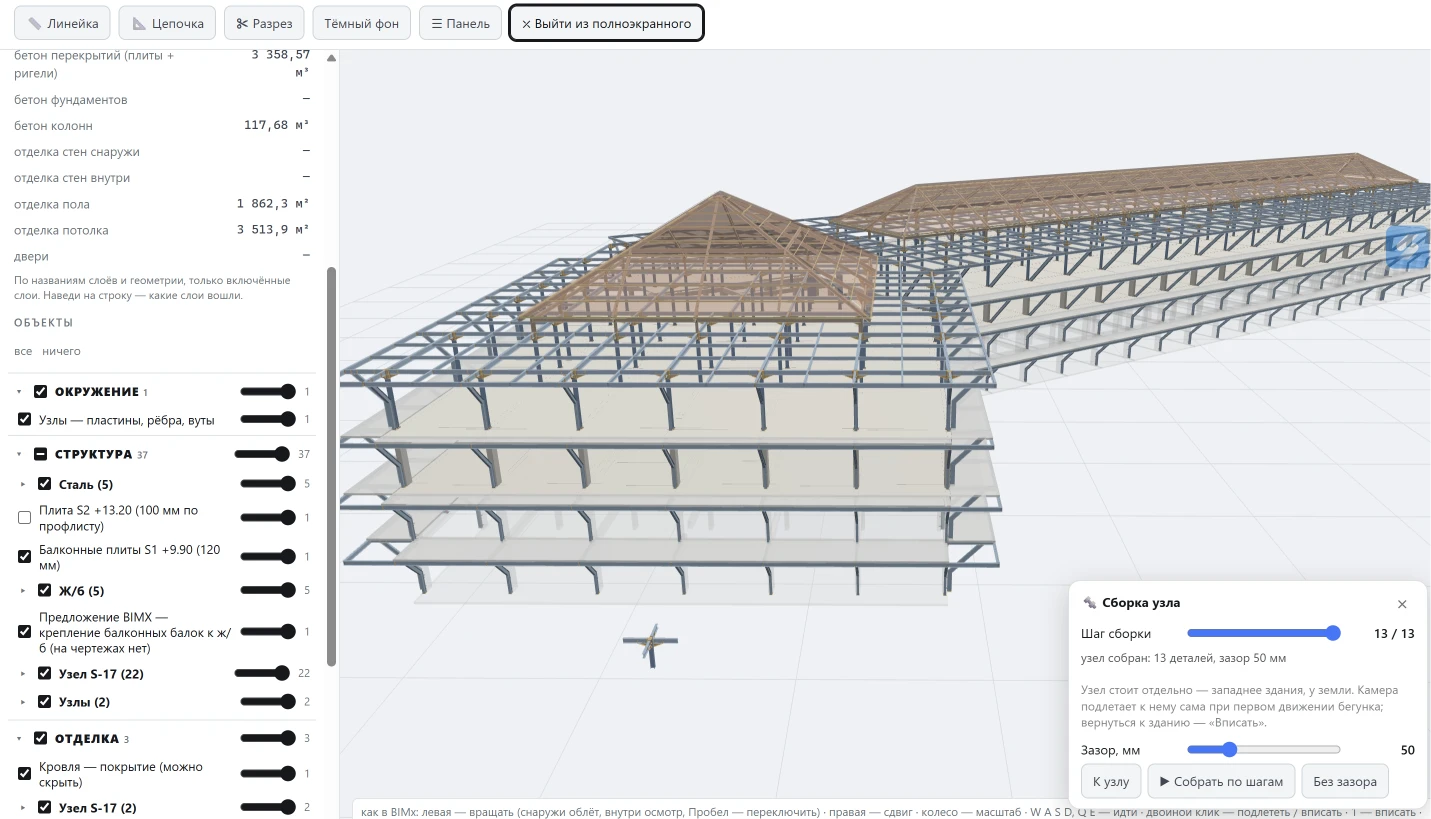Uncheck the Сталь (5) group
1431x819 pixels.
tap(45, 484)
